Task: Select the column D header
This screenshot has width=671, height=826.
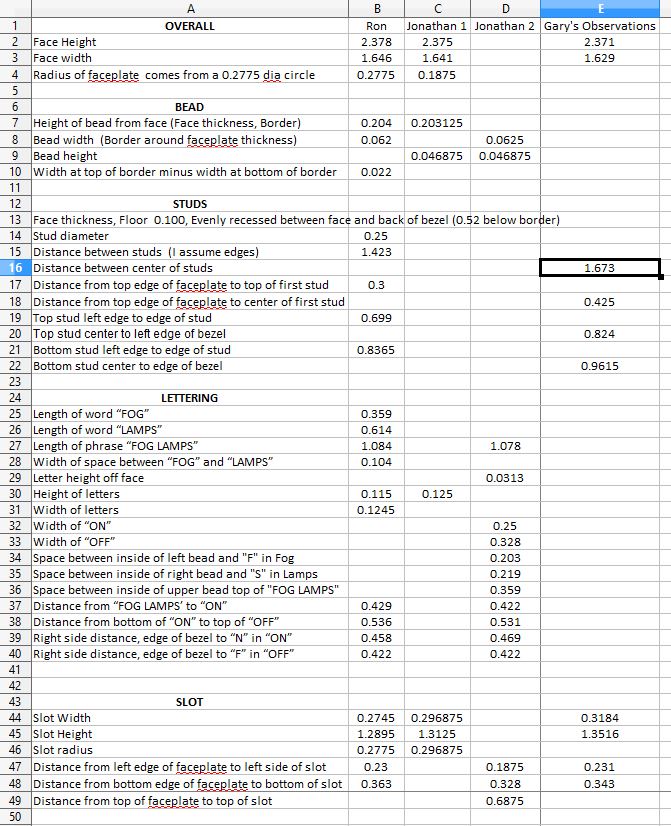Action: point(504,8)
